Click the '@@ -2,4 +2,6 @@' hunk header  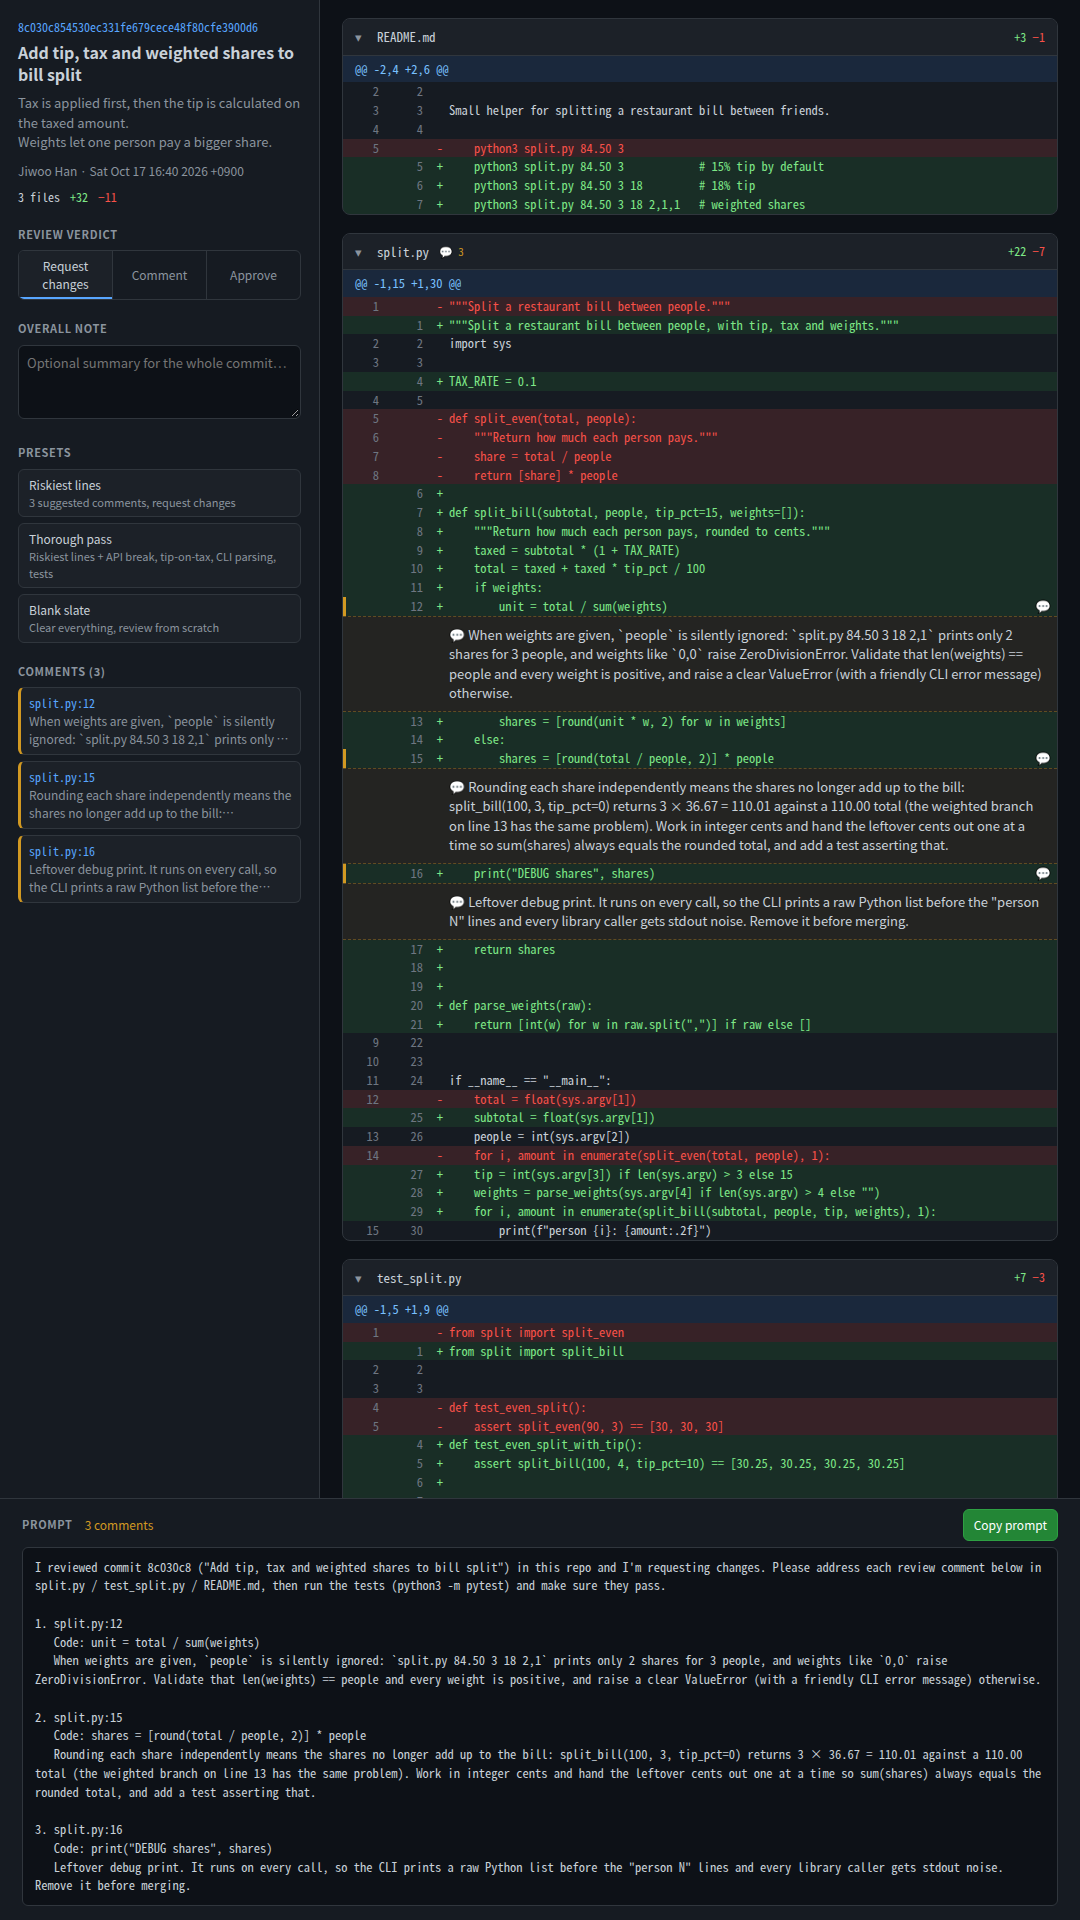[x=700, y=70]
